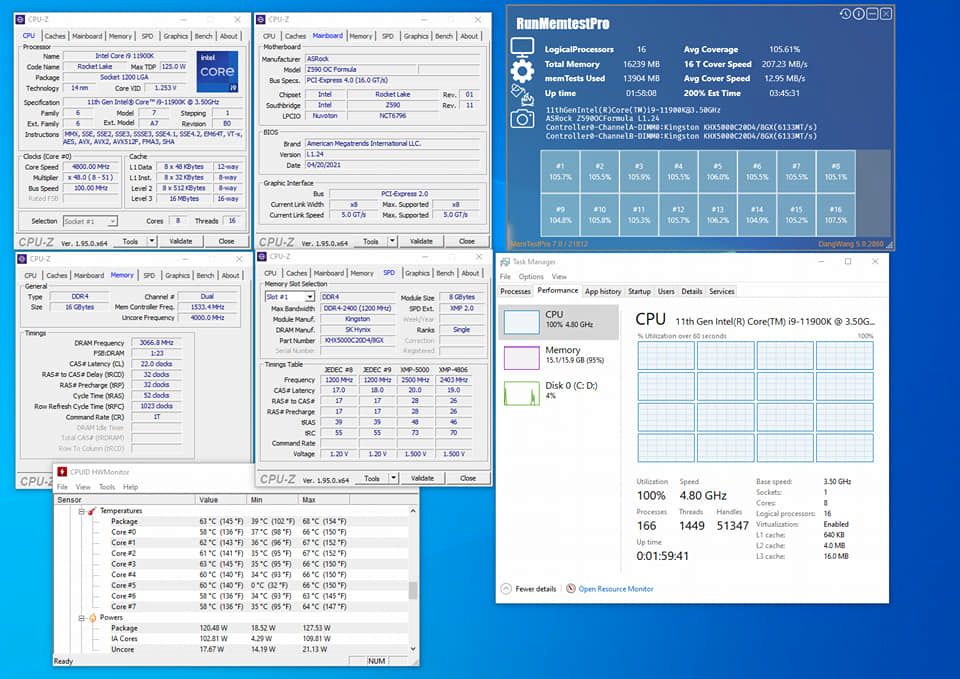
Task: Open the Socket #1 Selection dropdown in CPU-Z
Action: pos(113,221)
